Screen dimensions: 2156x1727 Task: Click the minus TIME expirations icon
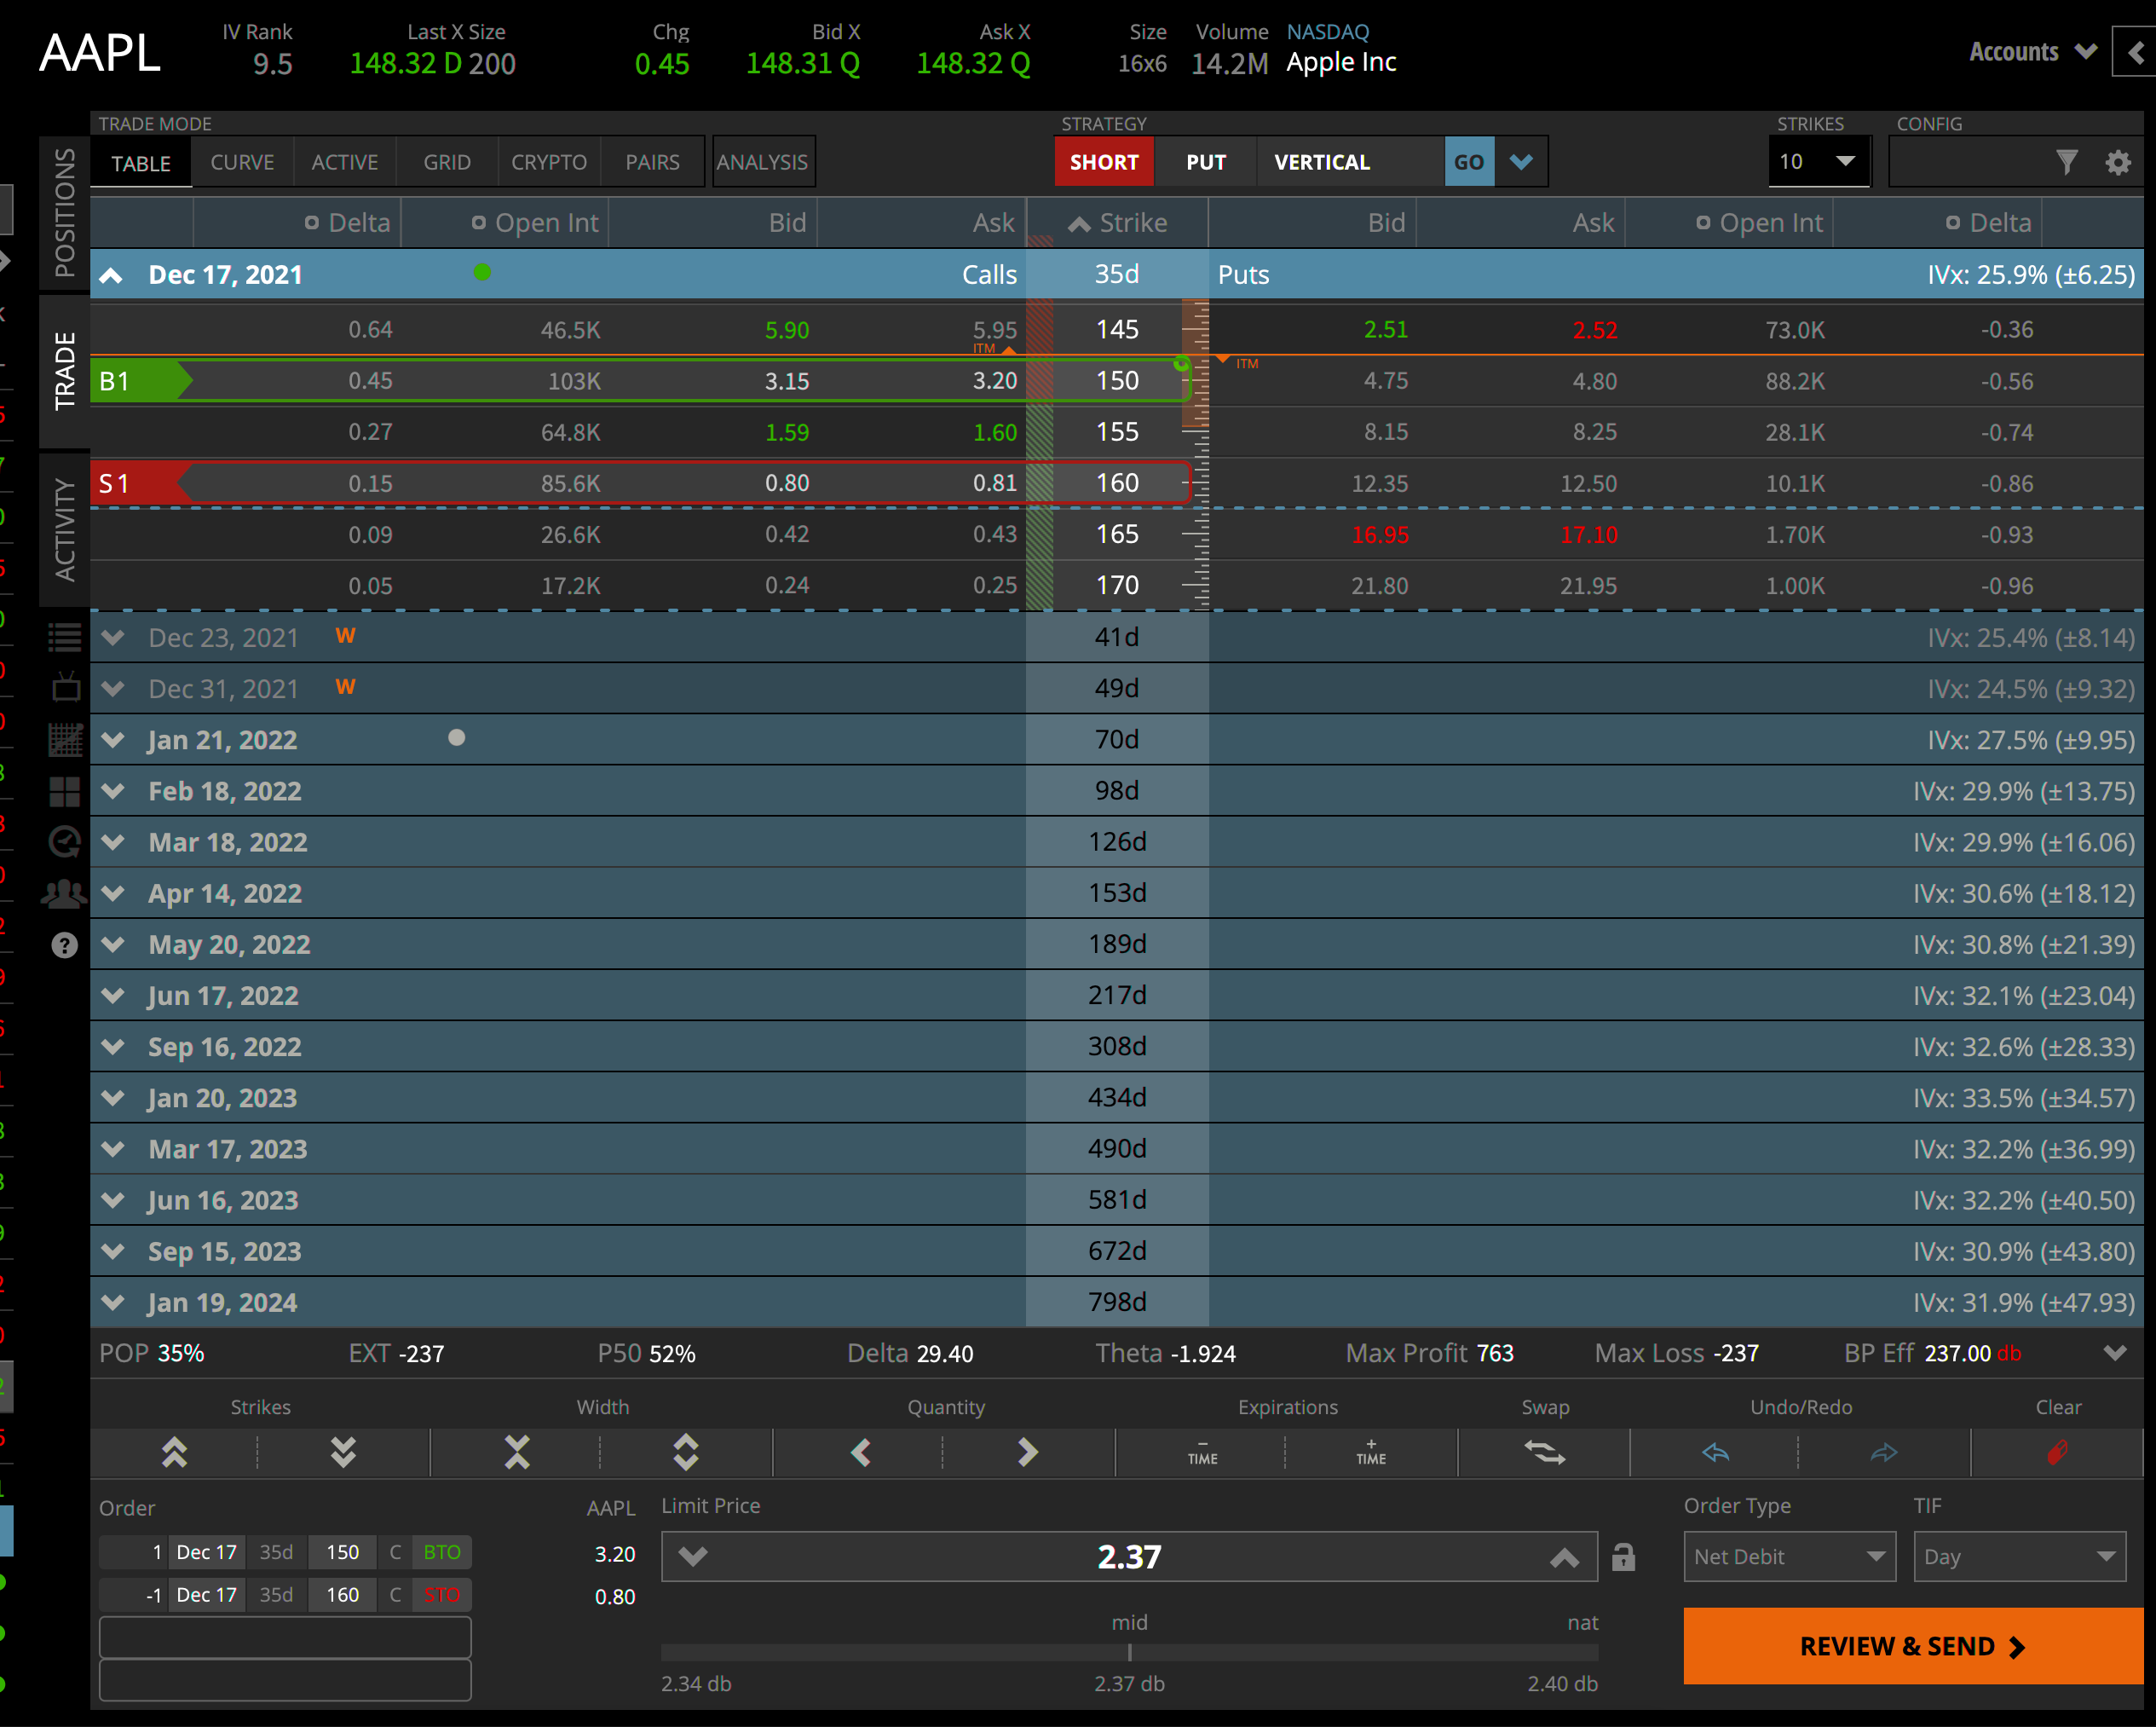1202,1452
